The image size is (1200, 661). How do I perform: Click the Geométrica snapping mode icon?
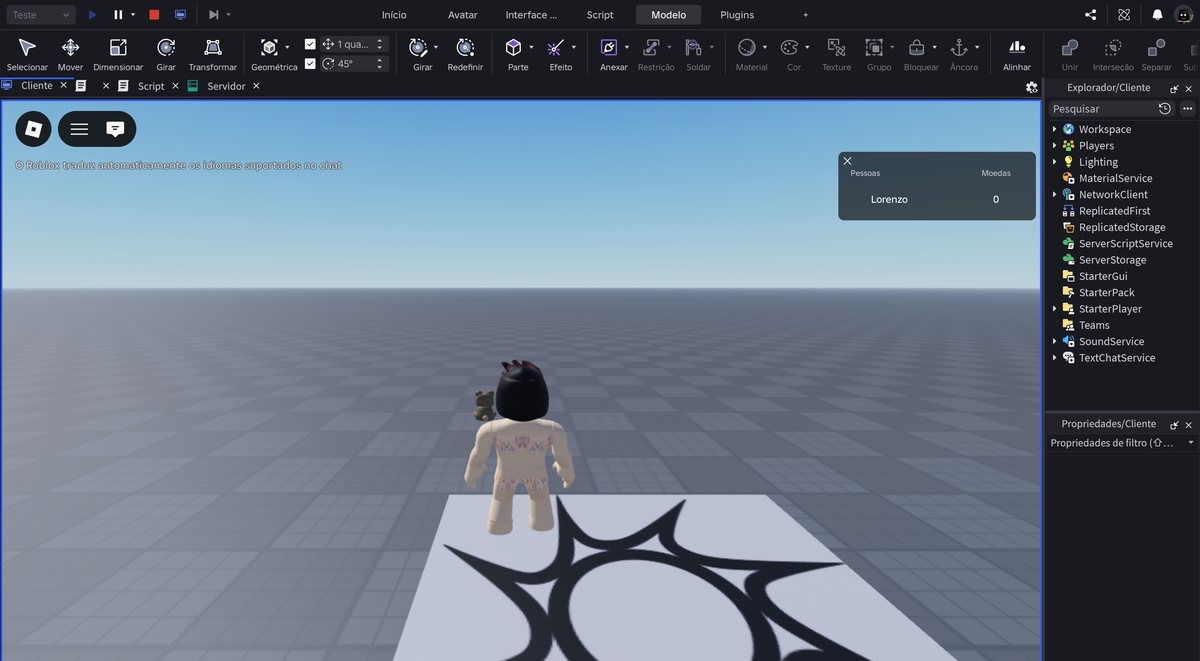(269, 47)
